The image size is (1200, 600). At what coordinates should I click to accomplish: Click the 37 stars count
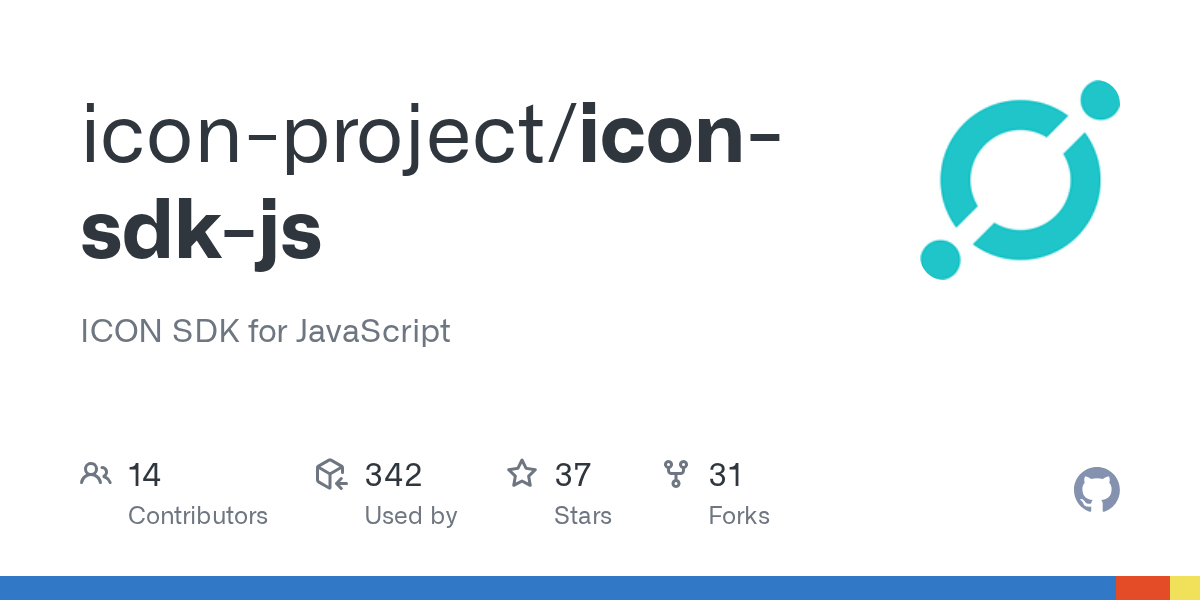pyautogui.click(x=573, y=474)
